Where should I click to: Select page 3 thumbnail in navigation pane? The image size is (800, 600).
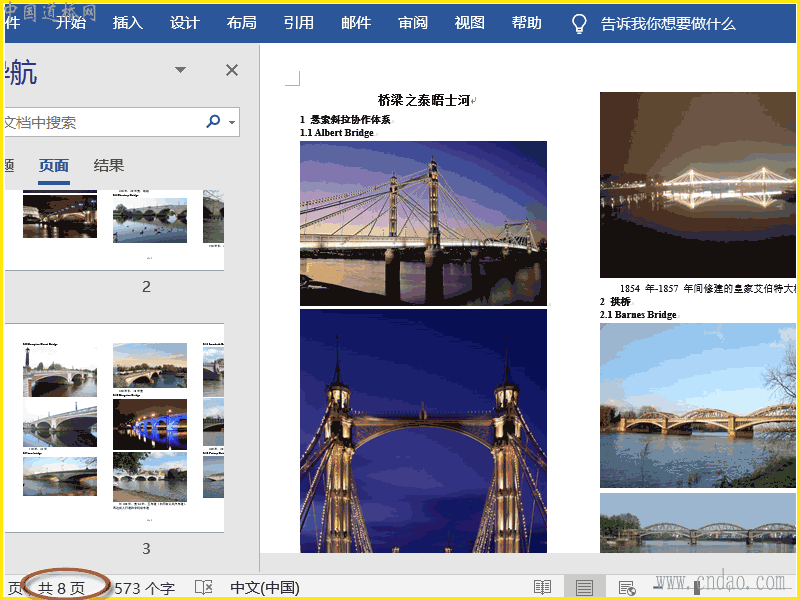click(114, 428)
